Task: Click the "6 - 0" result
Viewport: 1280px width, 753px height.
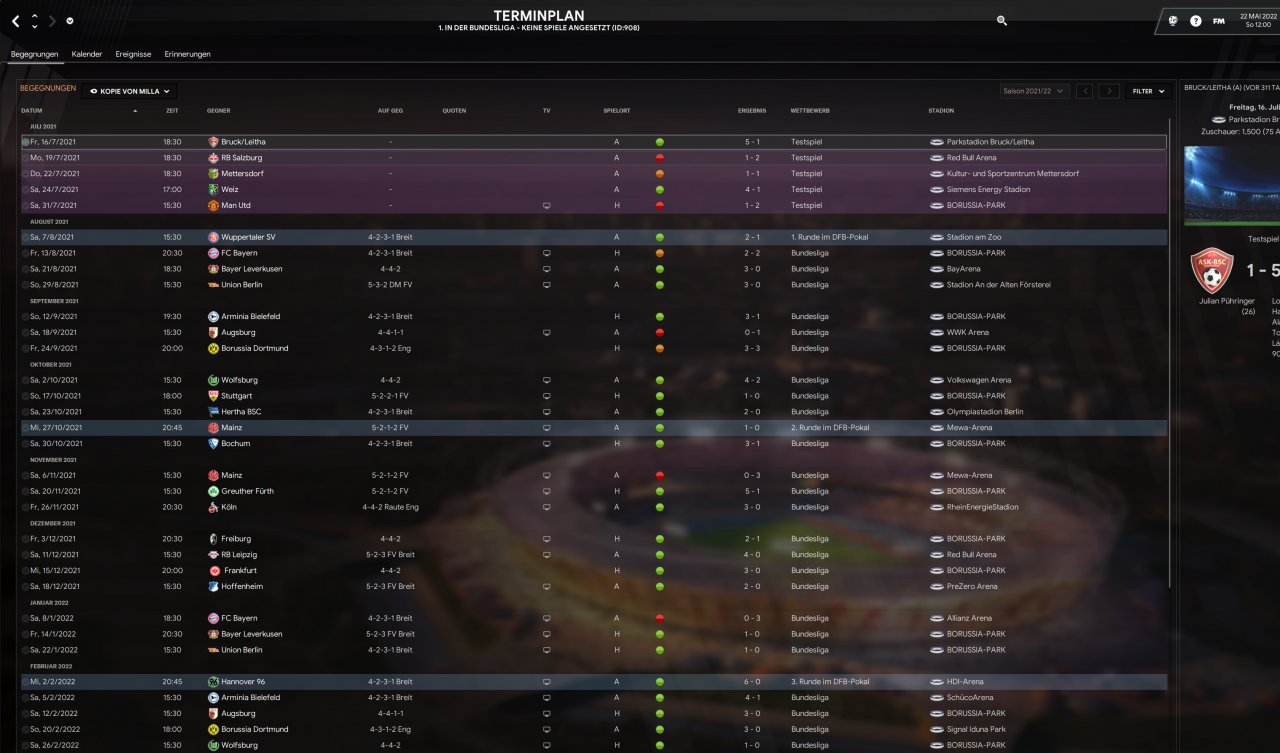Action: click(x=752, y=682)
